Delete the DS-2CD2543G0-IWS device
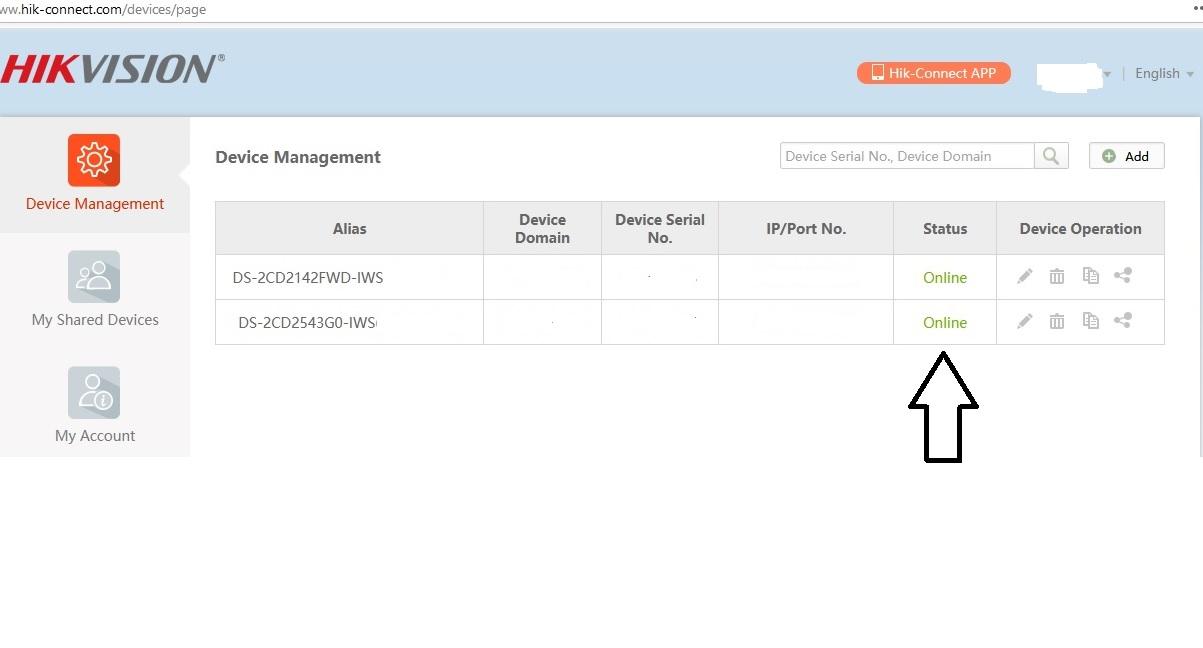1203x648 pixels. [x=1057, y=321]
